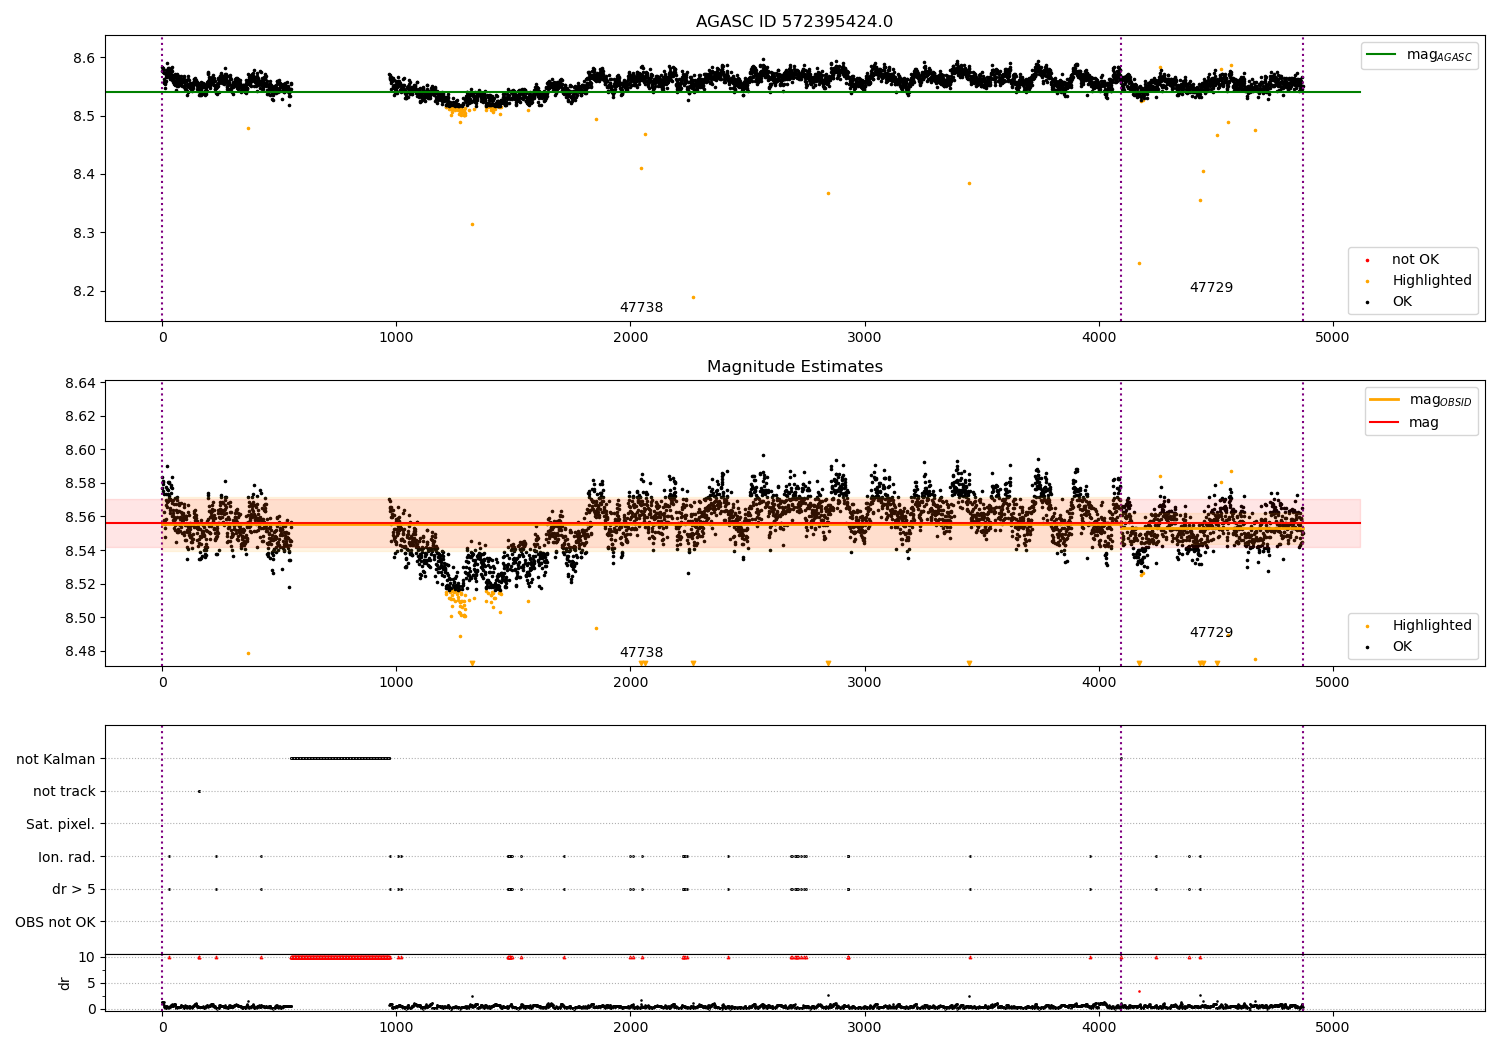Select the green mag_AGASC line sample in legend
Image resolution: width=1500 pixels, height=1050 pixels.
(1382, 55)
